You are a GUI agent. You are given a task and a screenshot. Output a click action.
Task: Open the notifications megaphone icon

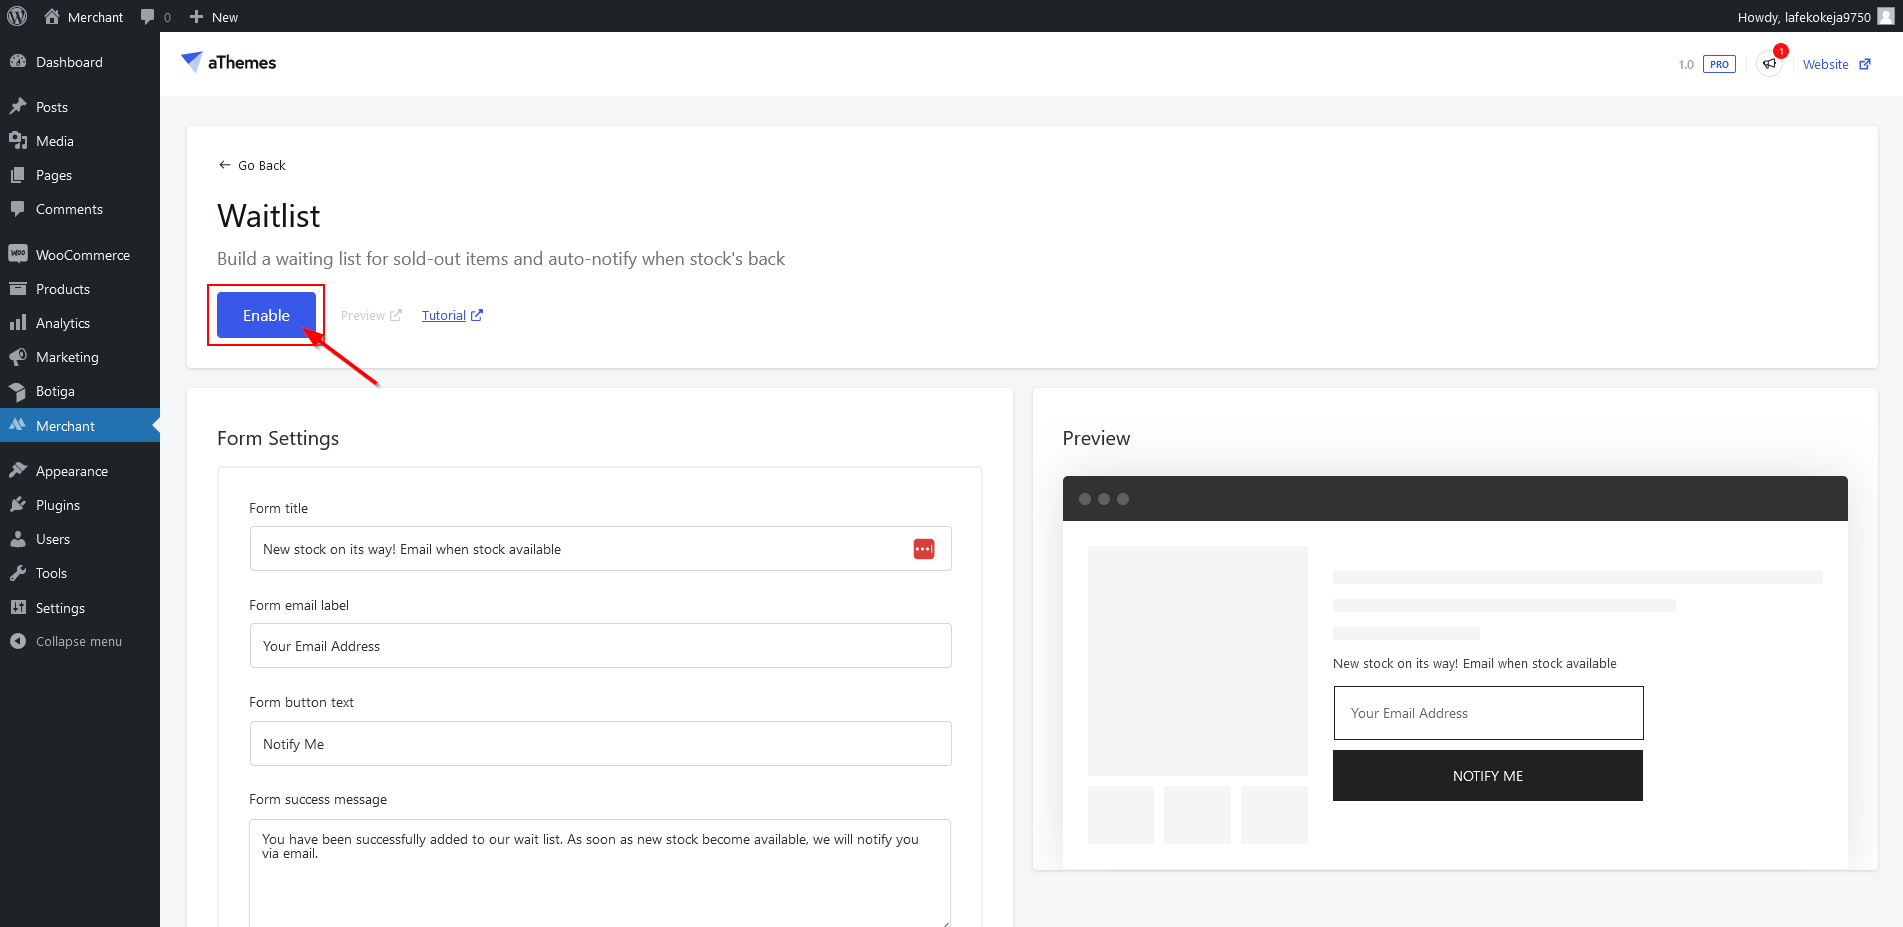coord(1769,64)
